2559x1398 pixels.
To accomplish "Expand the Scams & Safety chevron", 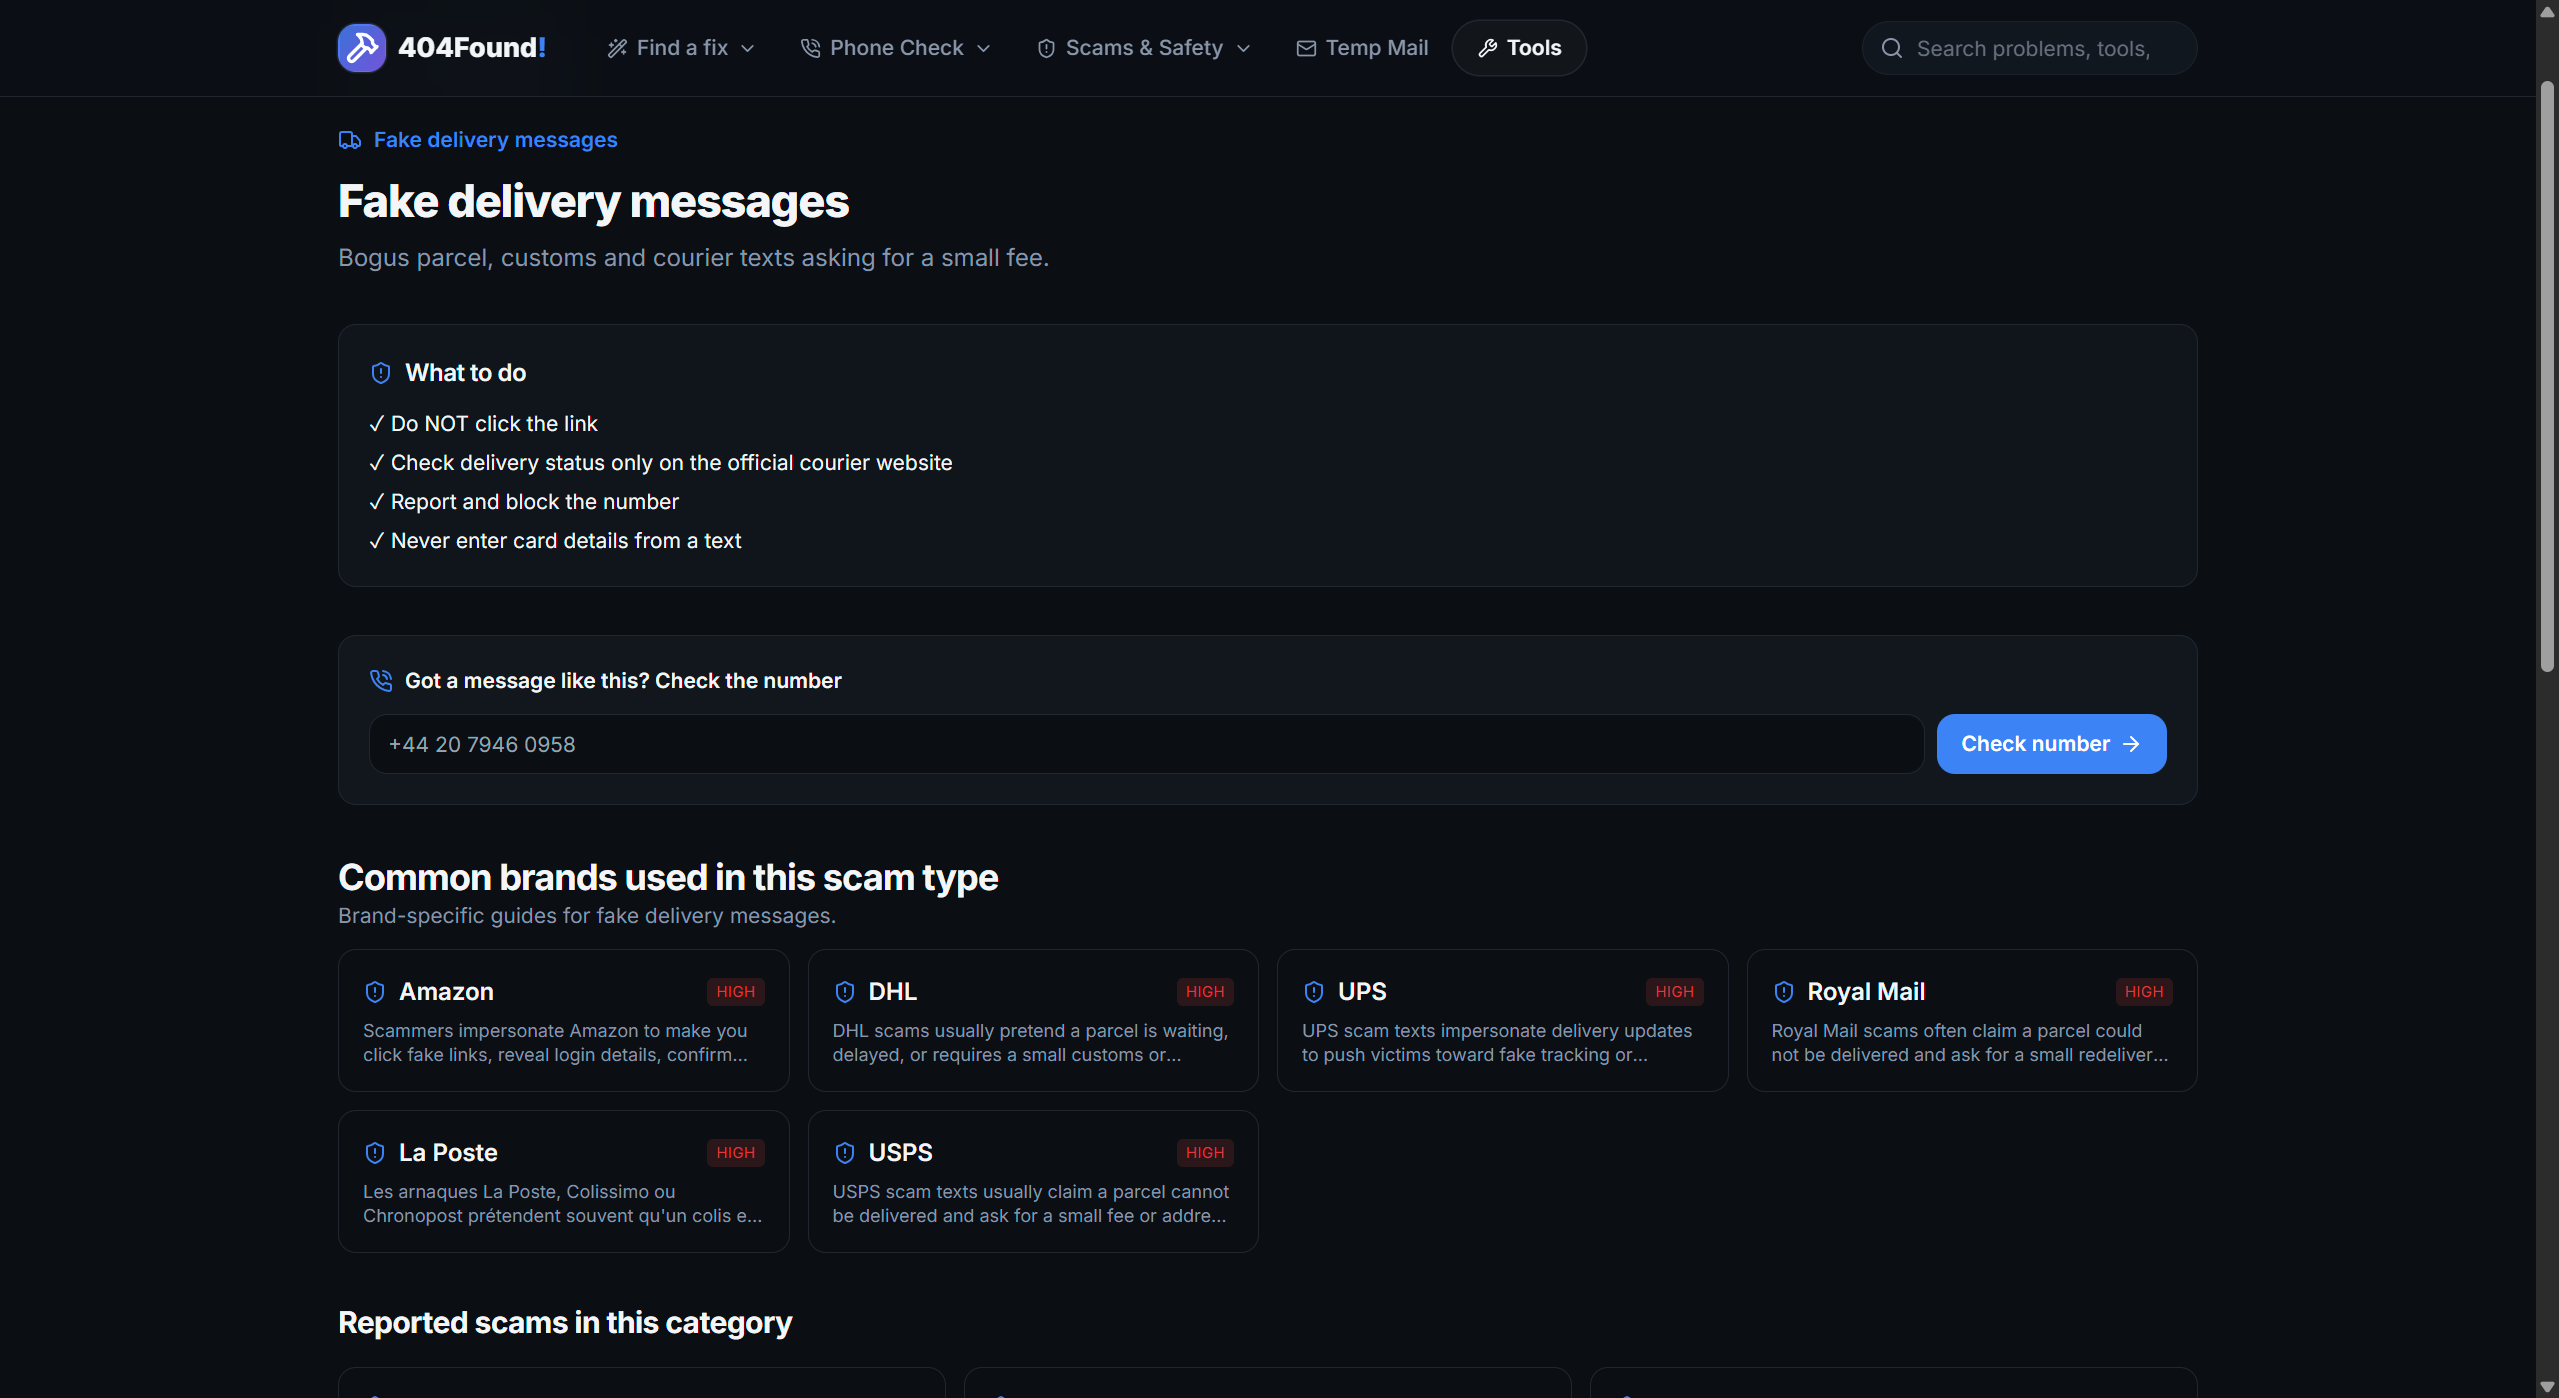I will (1244, 48).
